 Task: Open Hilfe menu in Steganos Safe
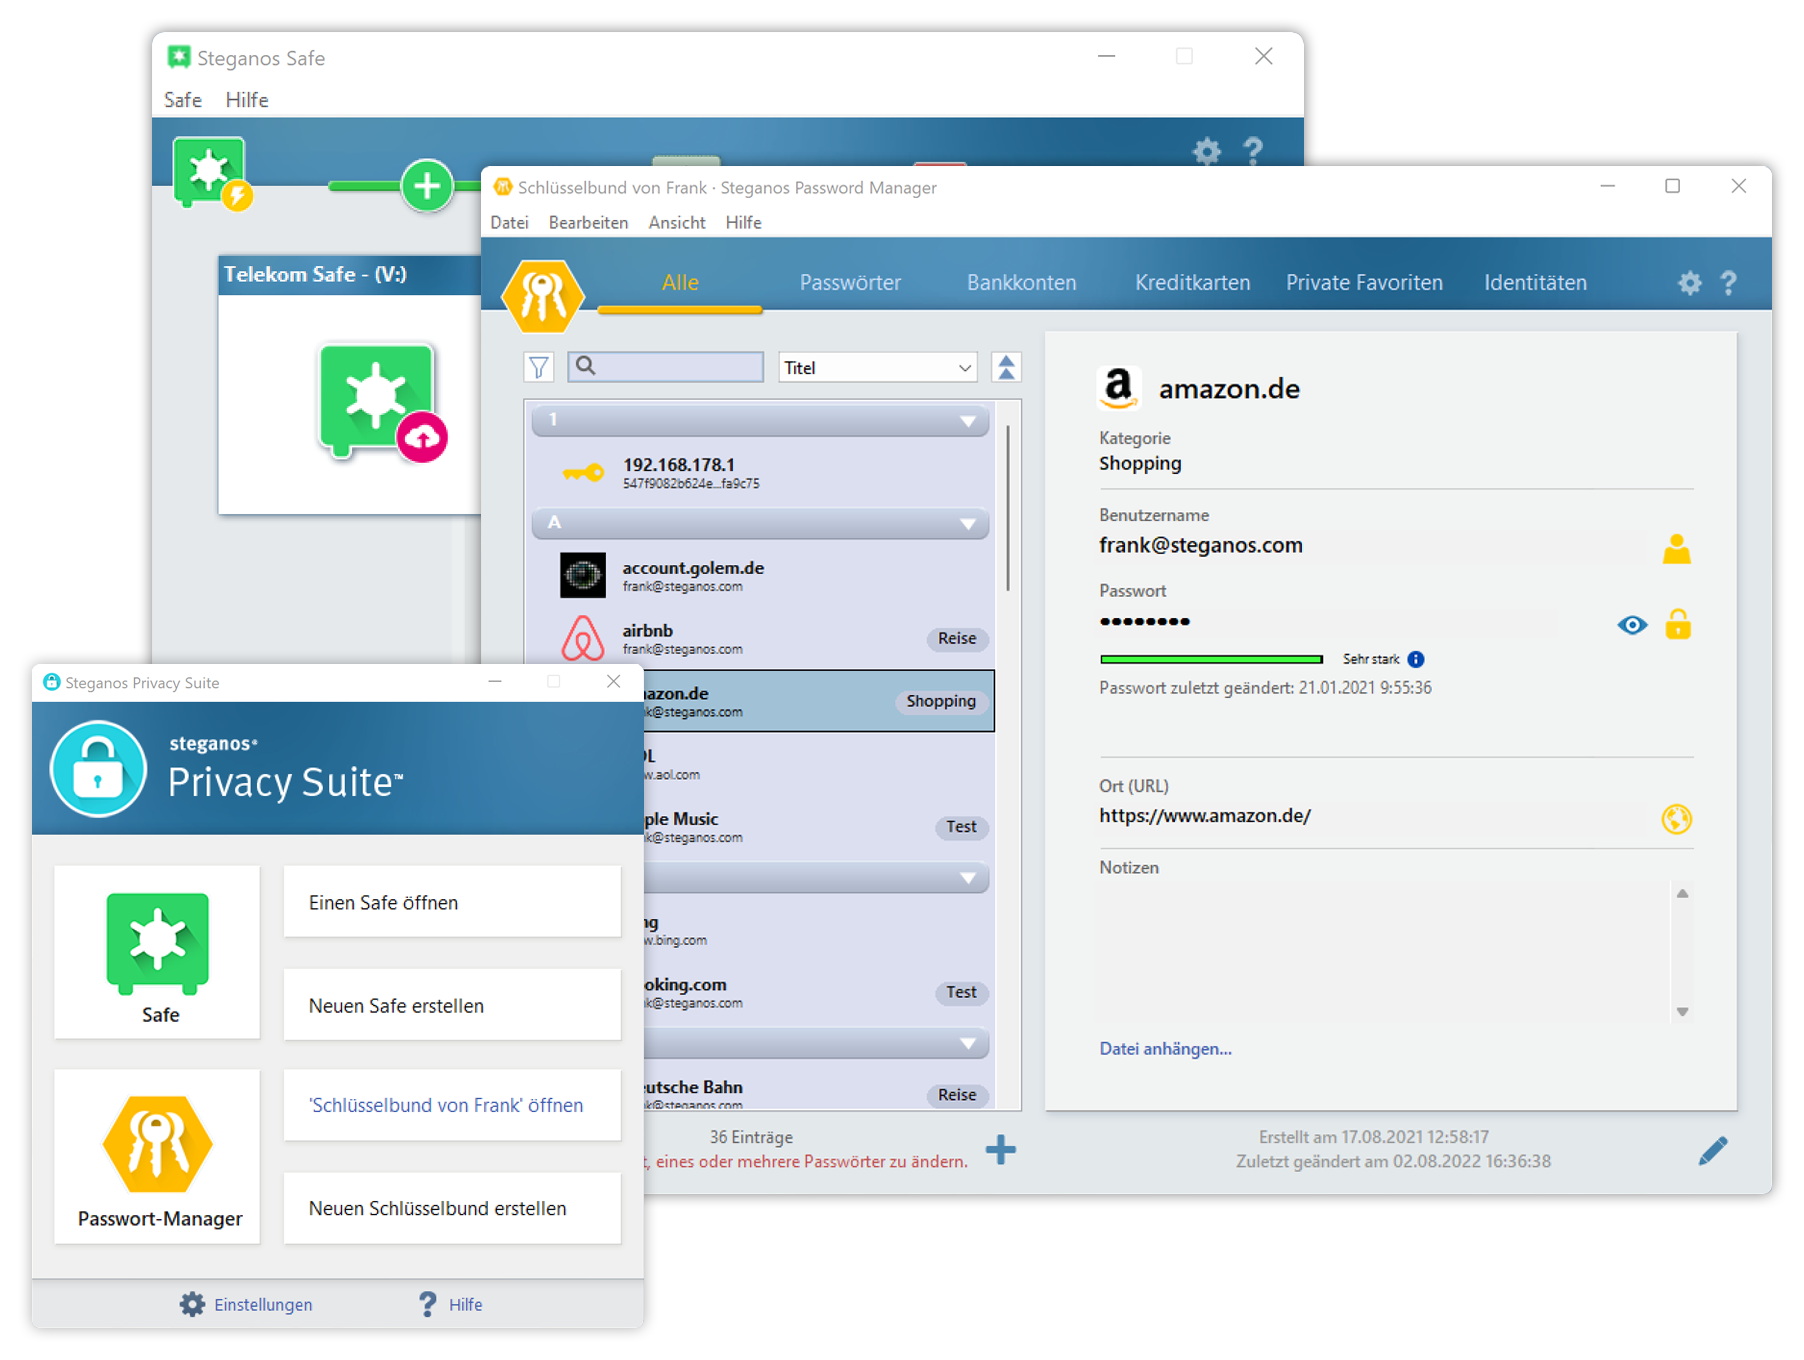(x=247, y=100)
